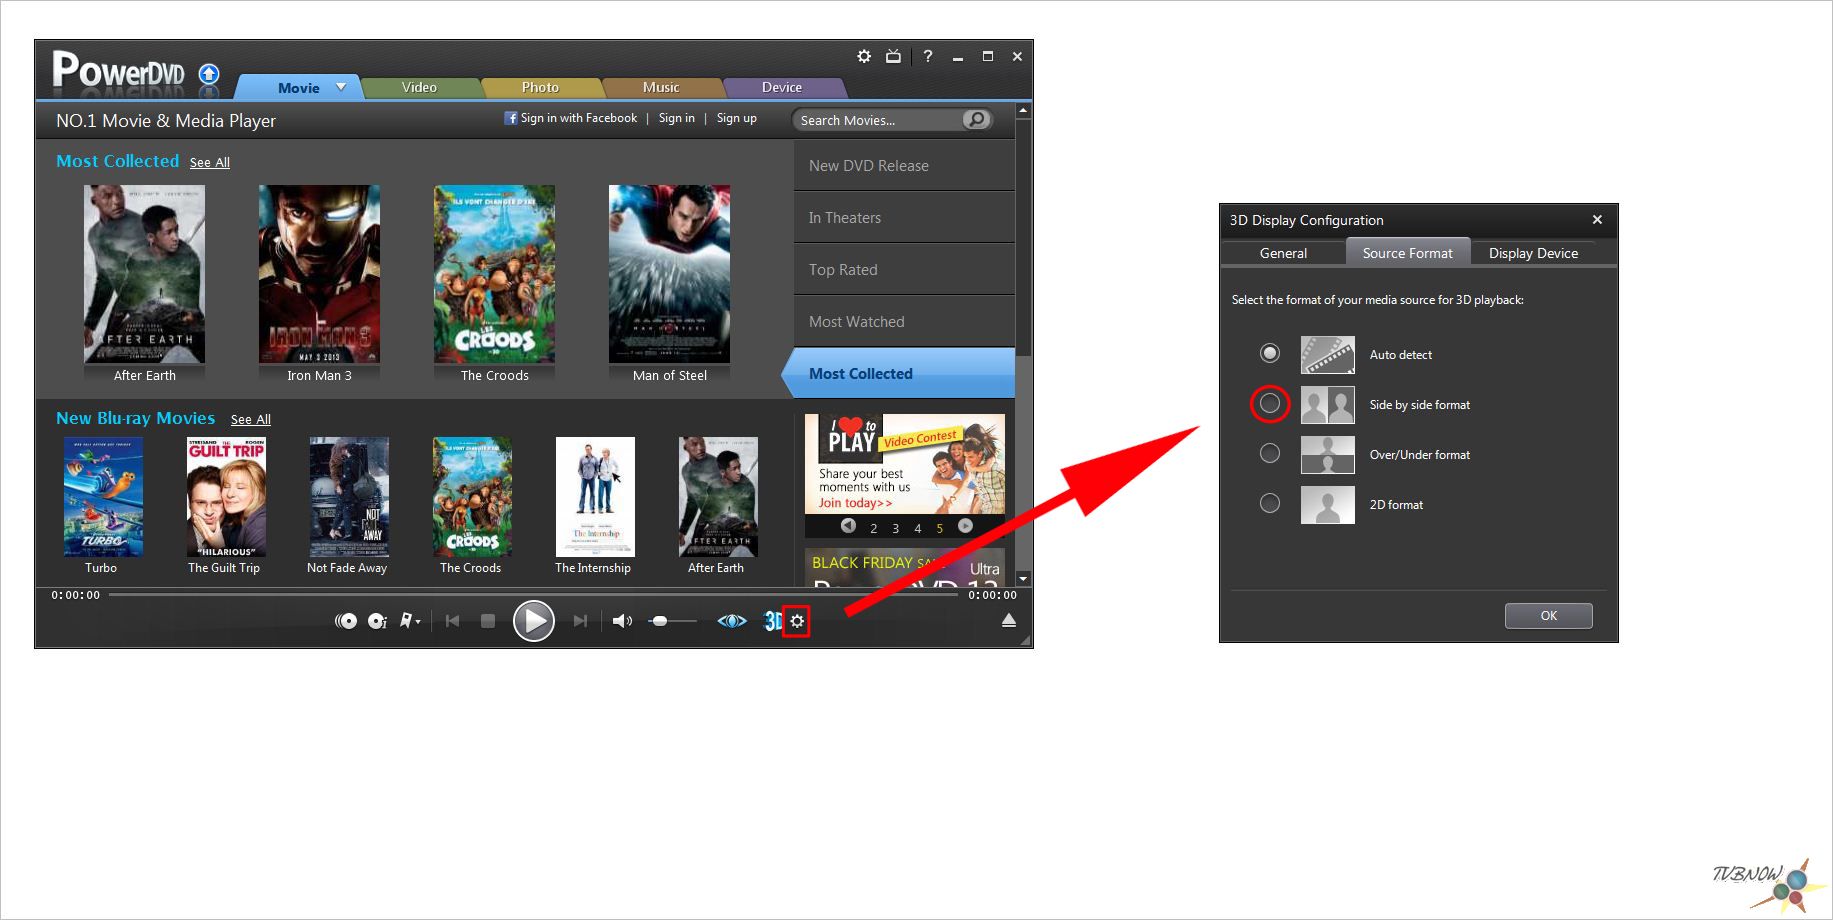The height and width of the screenshot is (920, 1833).
Task: Select In Theaters category
Action: pyautogui.click(x=904, y=217)
